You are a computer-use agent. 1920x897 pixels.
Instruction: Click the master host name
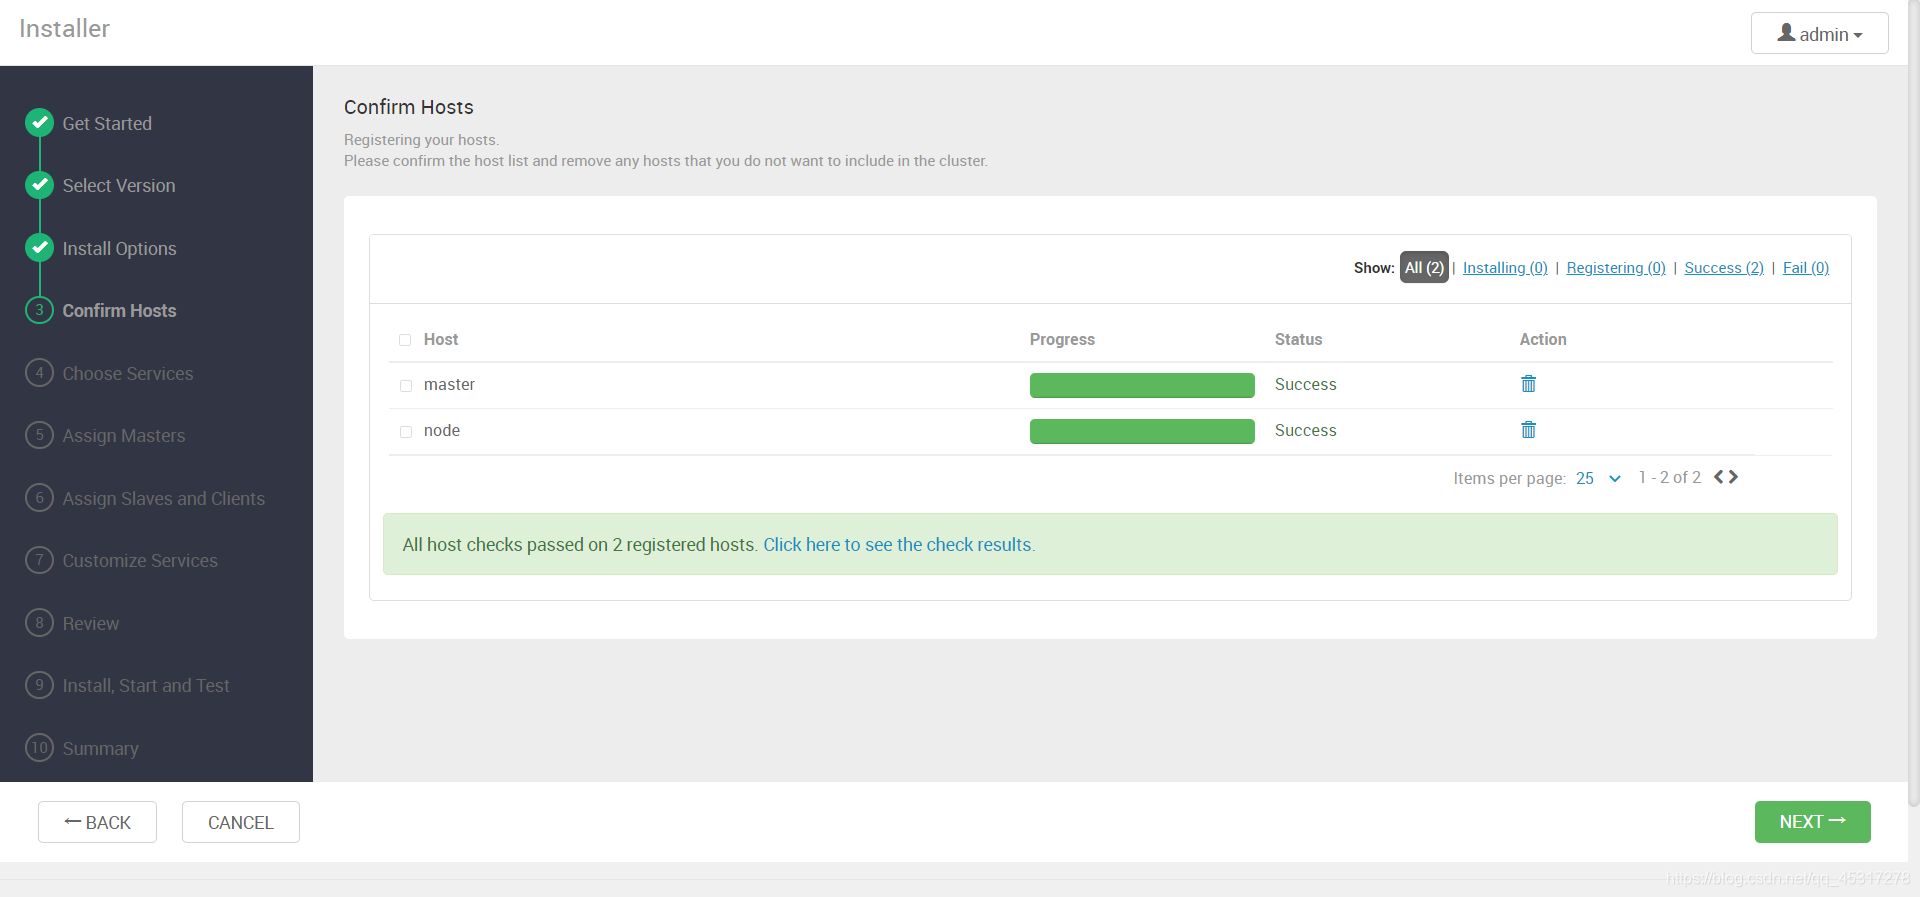click(449, 385)
